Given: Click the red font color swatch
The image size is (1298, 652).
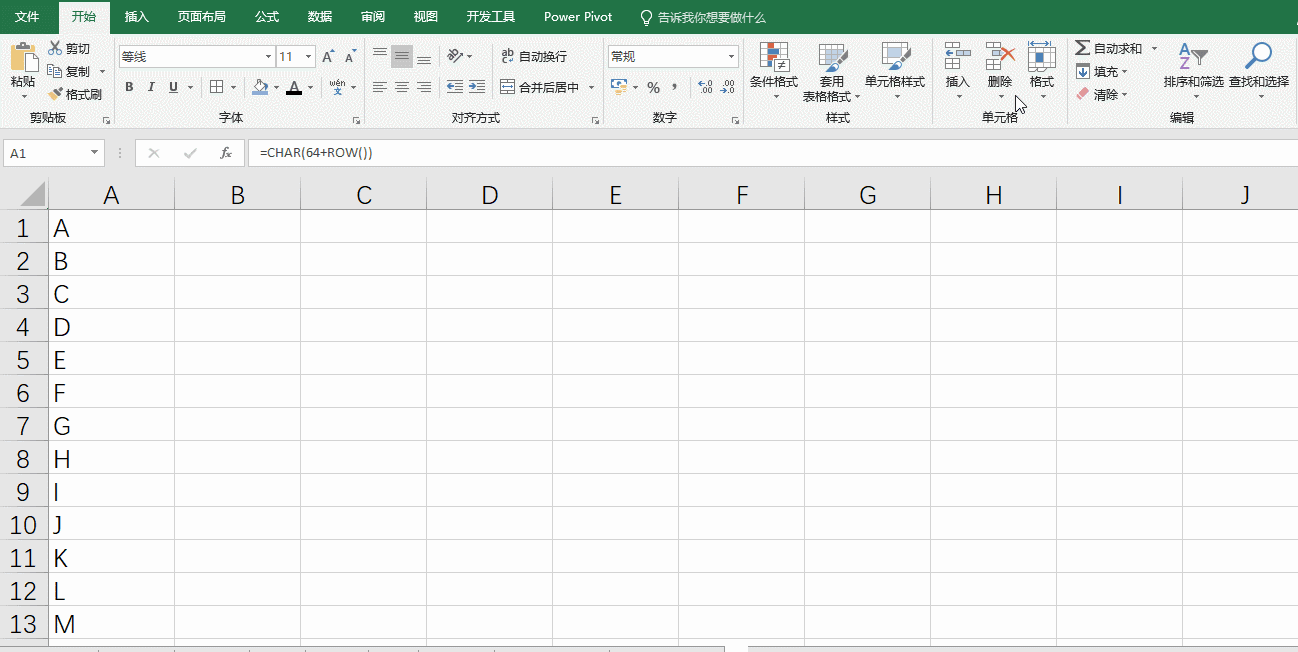Looking at the screenshot, I should pyautogui.click(x=296, y=93).
